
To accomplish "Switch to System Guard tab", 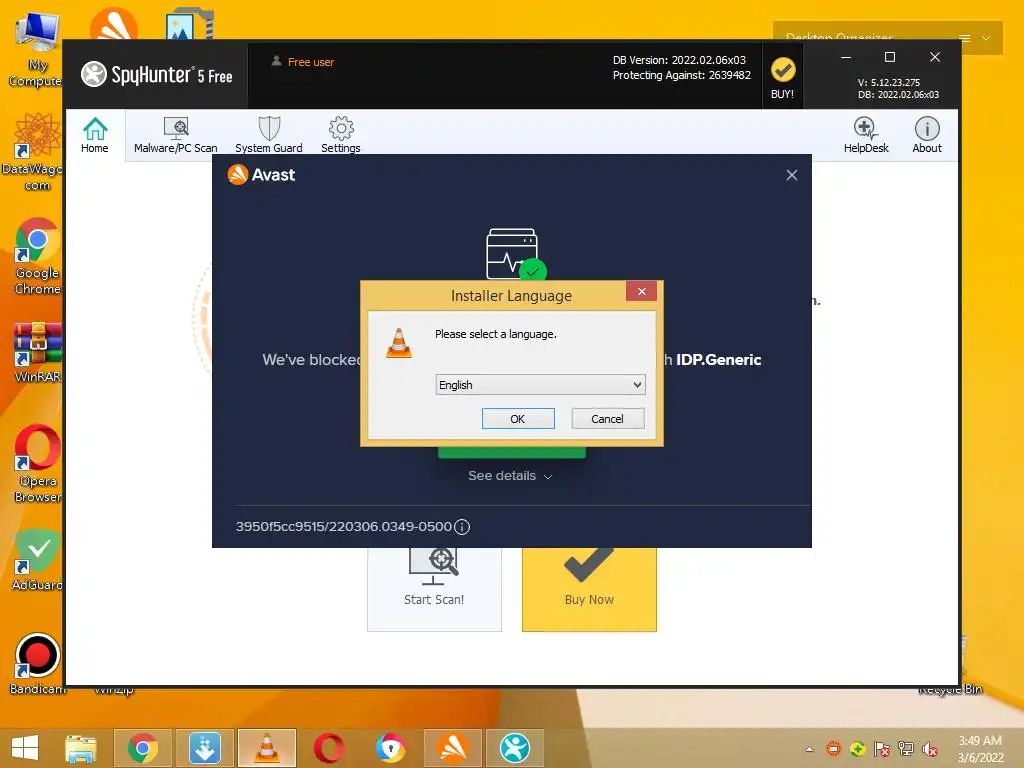I will (268, 135).
